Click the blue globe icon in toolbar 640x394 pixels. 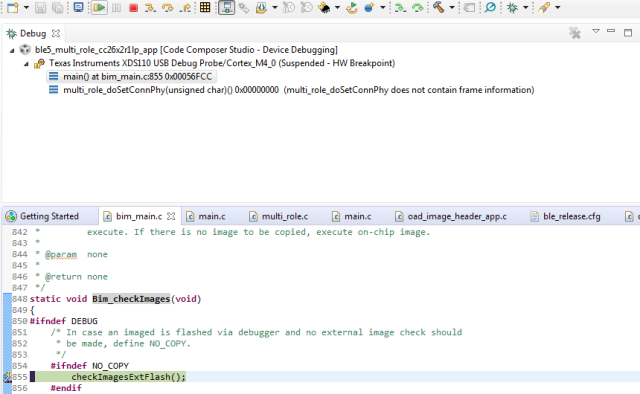coord(369,7)
